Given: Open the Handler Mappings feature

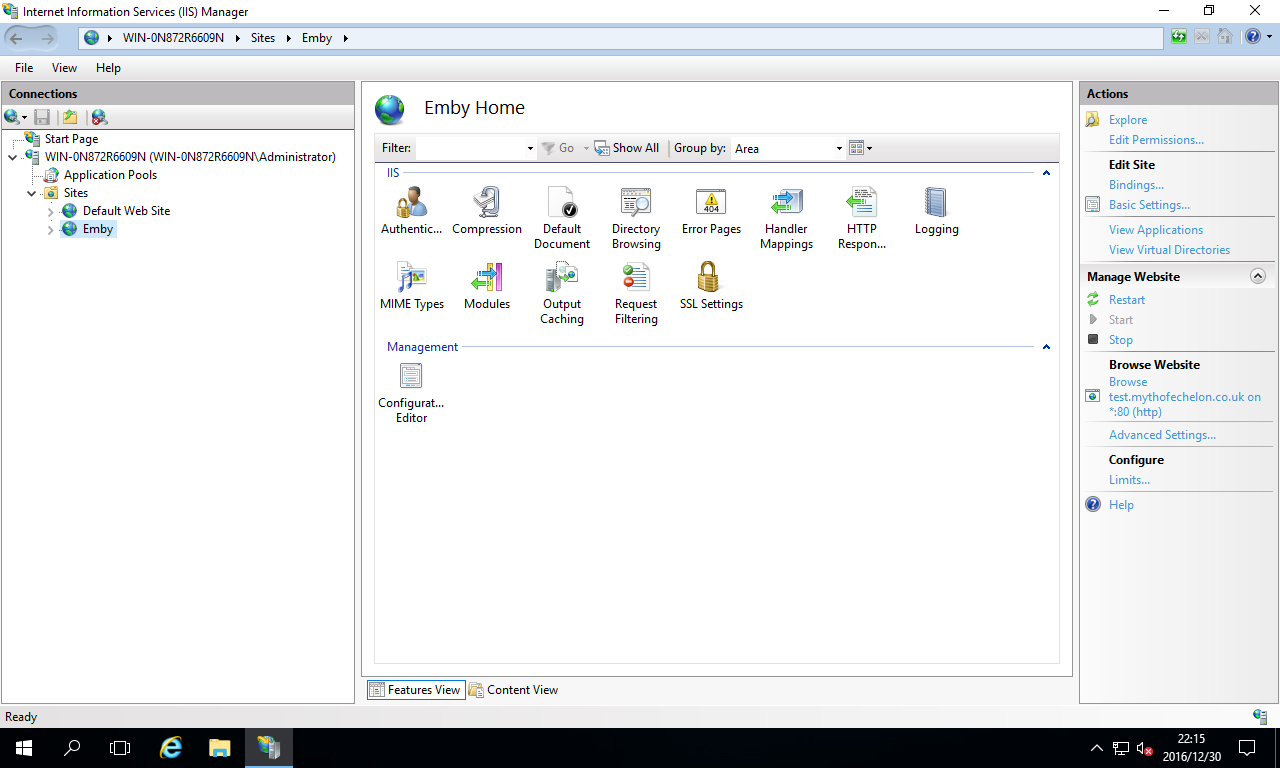Looking at the screenshot, I should (x=786, y=218).
